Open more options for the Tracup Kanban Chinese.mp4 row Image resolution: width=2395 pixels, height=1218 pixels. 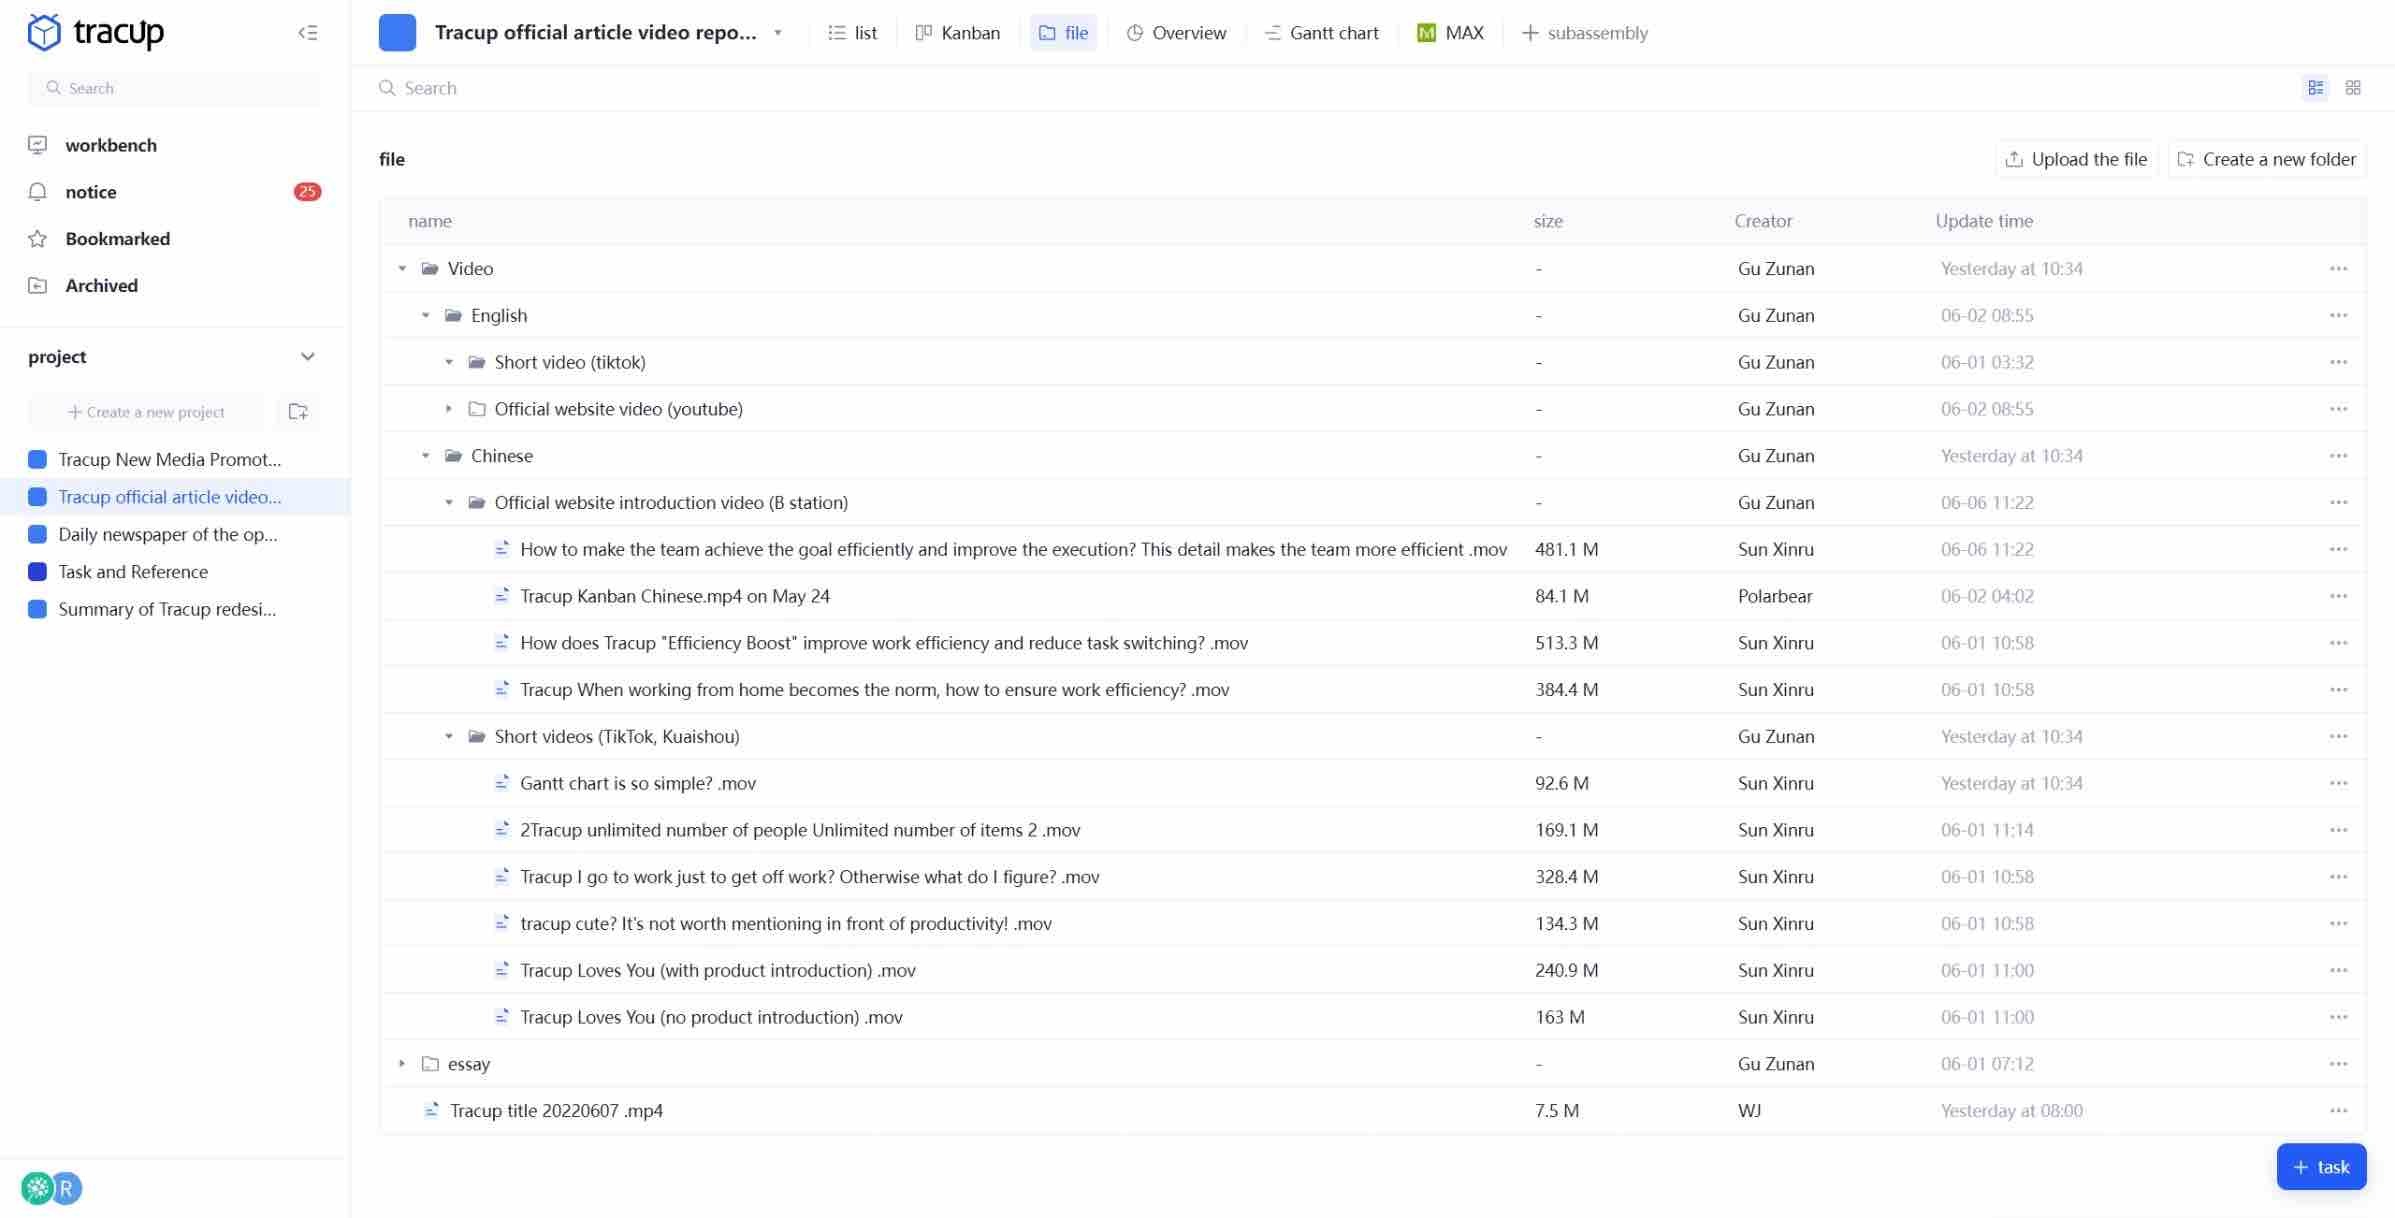[x=2337, y=596]
